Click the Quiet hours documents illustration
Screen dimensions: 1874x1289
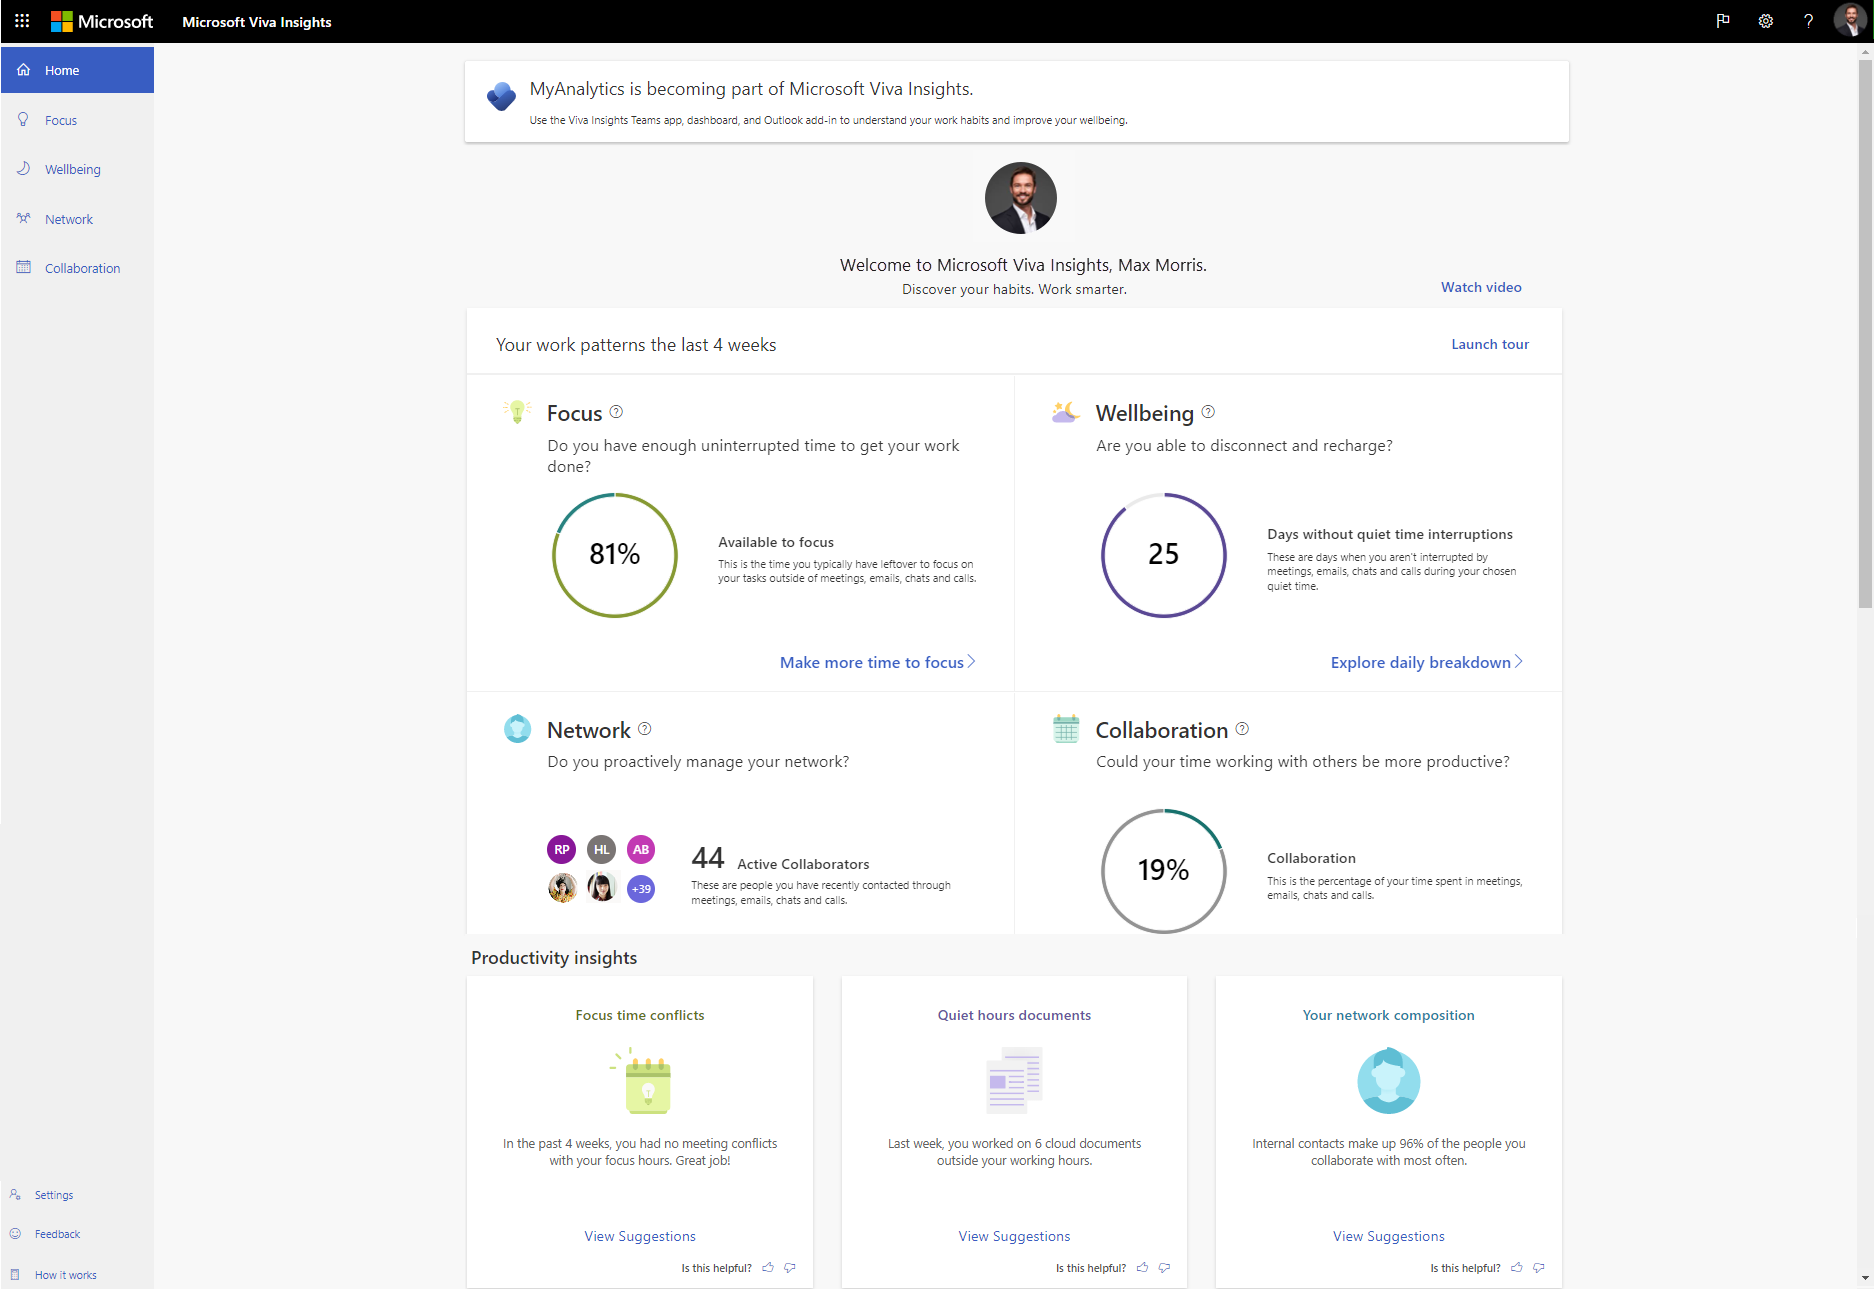[x=1015, y=1080]
